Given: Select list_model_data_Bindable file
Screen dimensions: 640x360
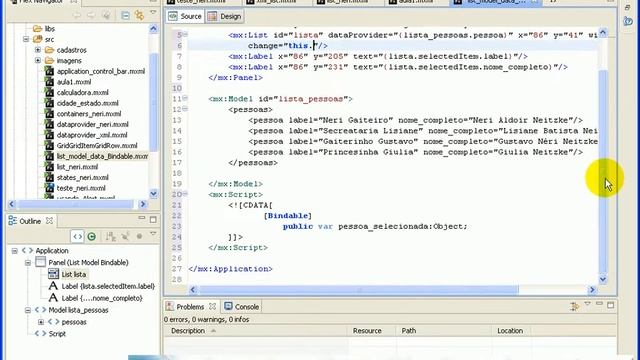Looking at the screenshot, I should pyautogui.click(x=102, y=156).
